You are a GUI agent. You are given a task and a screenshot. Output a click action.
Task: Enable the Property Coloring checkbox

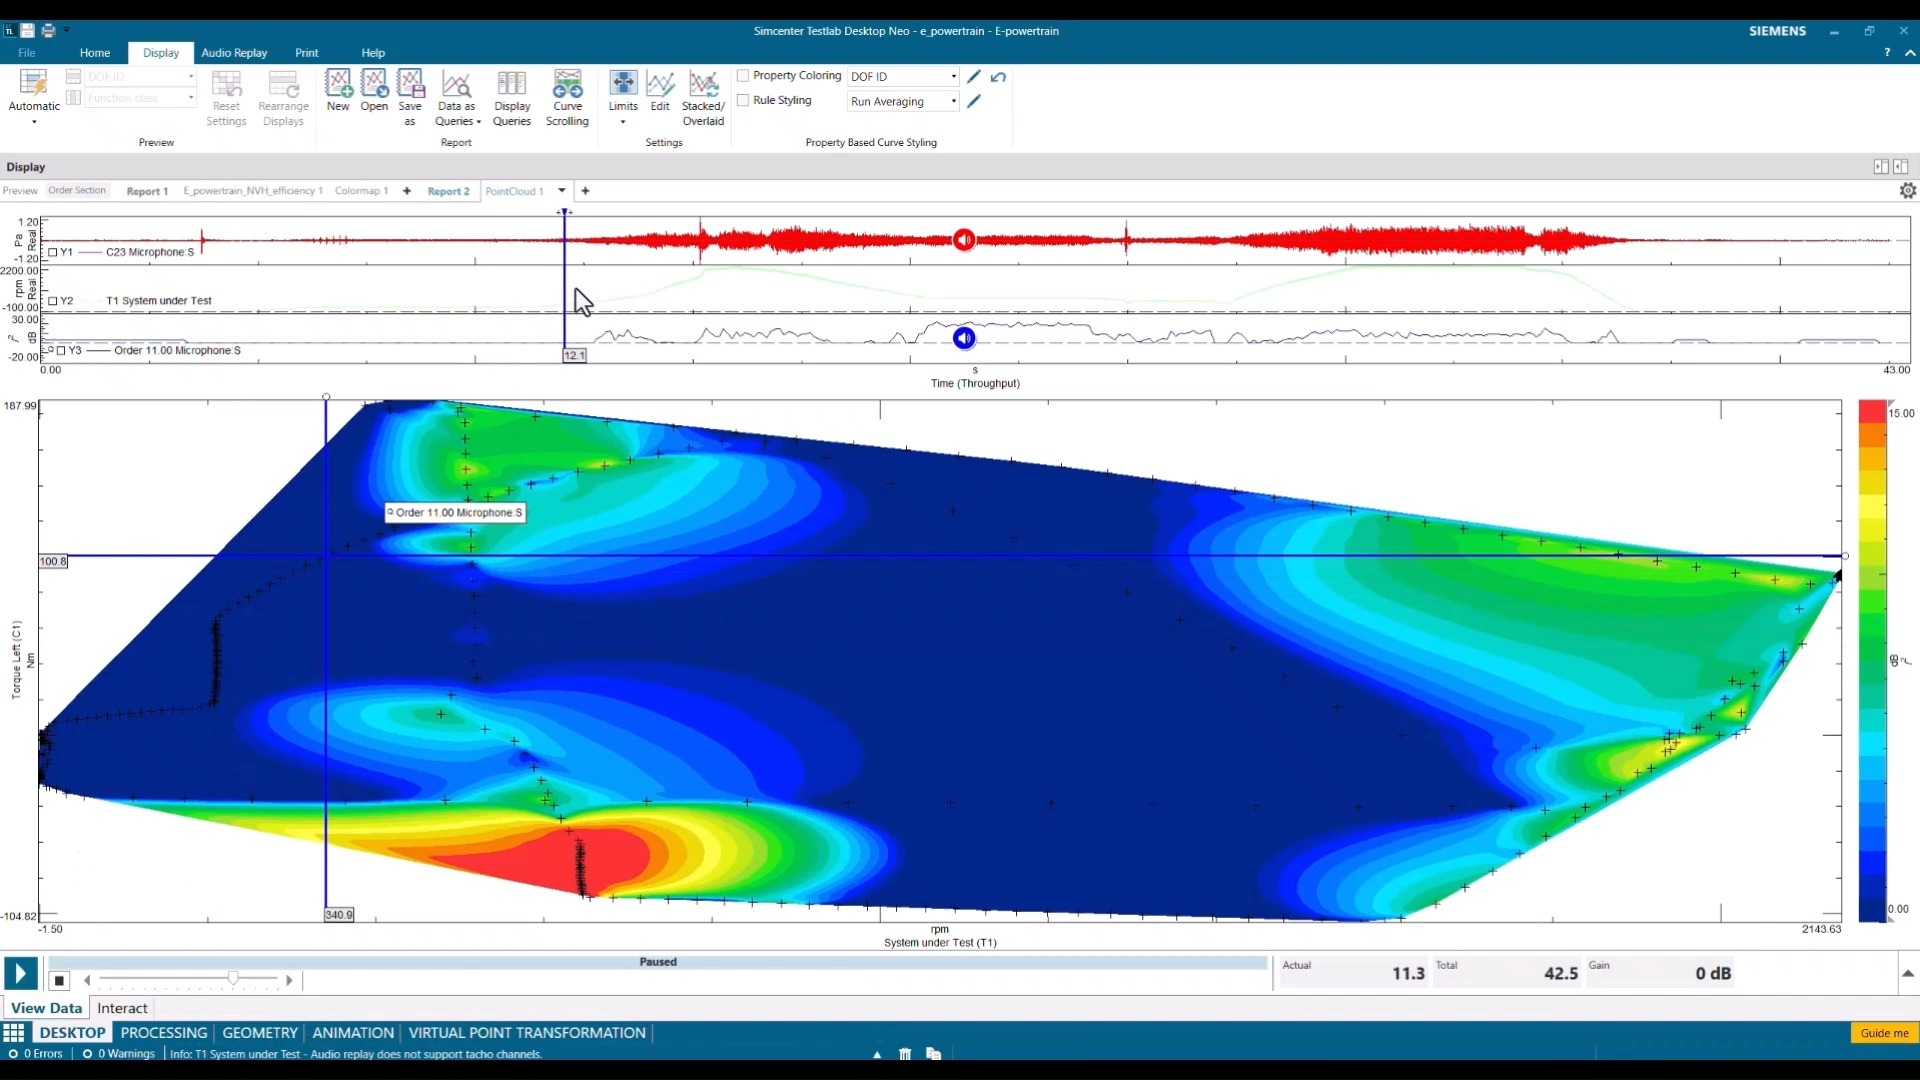(743, 76)
